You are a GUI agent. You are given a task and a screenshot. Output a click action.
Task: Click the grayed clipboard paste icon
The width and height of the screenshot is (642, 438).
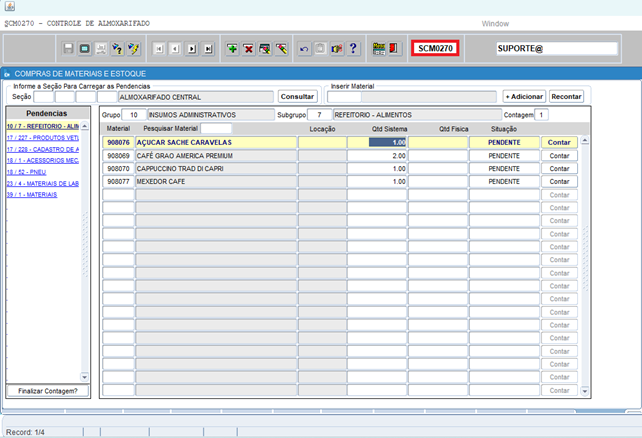(x=320, y=49)
